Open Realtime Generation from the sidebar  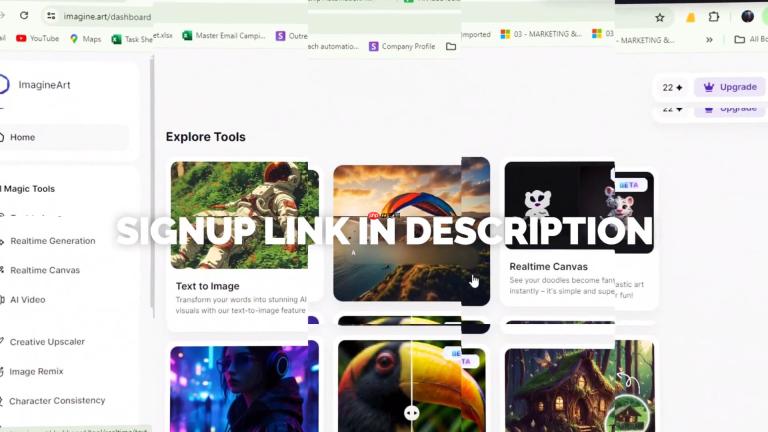pyautogui.click(x=52, y=241)
